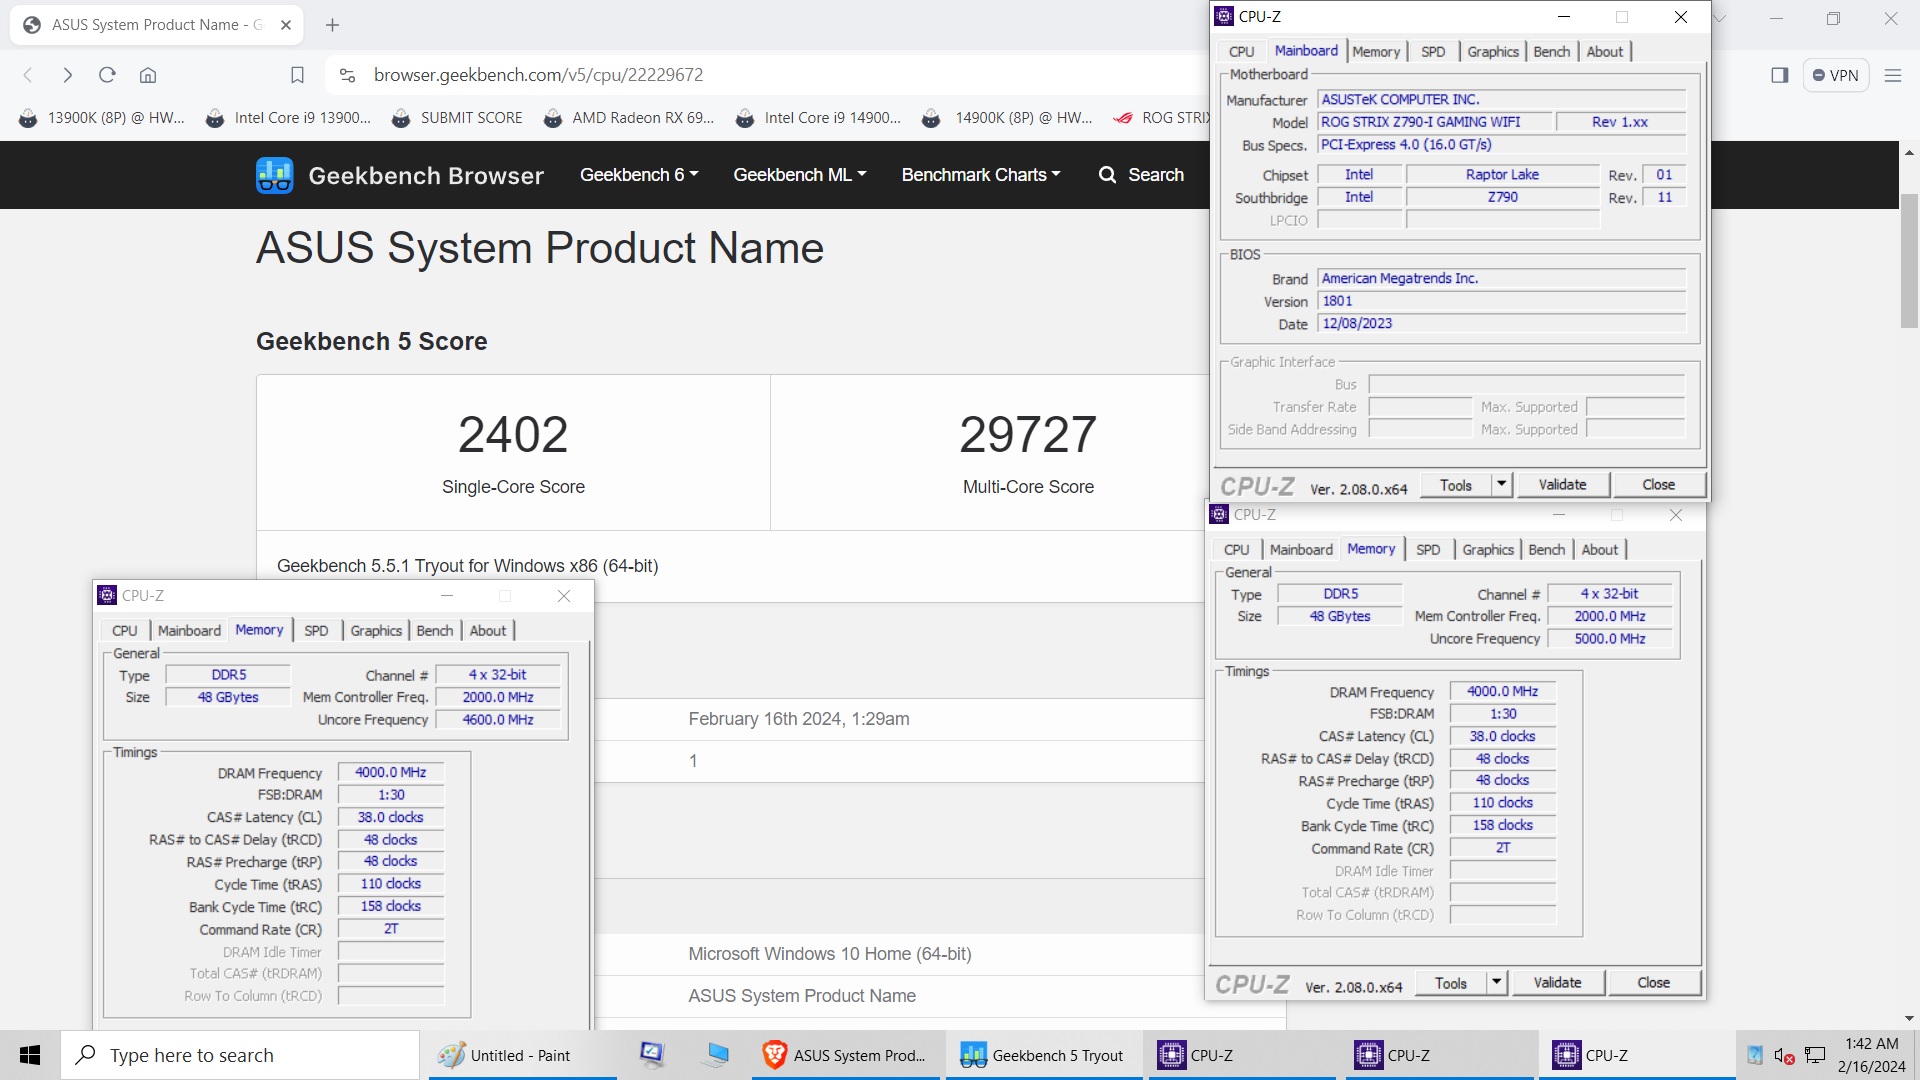Toggle the browser sidebar panel icon

click(x=1779, y=75)
